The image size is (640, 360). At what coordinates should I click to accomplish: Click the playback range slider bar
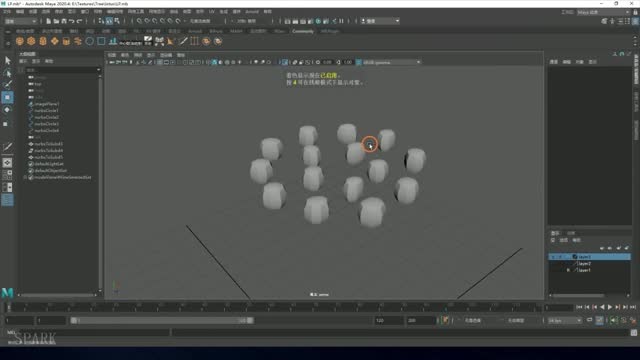click(x=162, y=320)
